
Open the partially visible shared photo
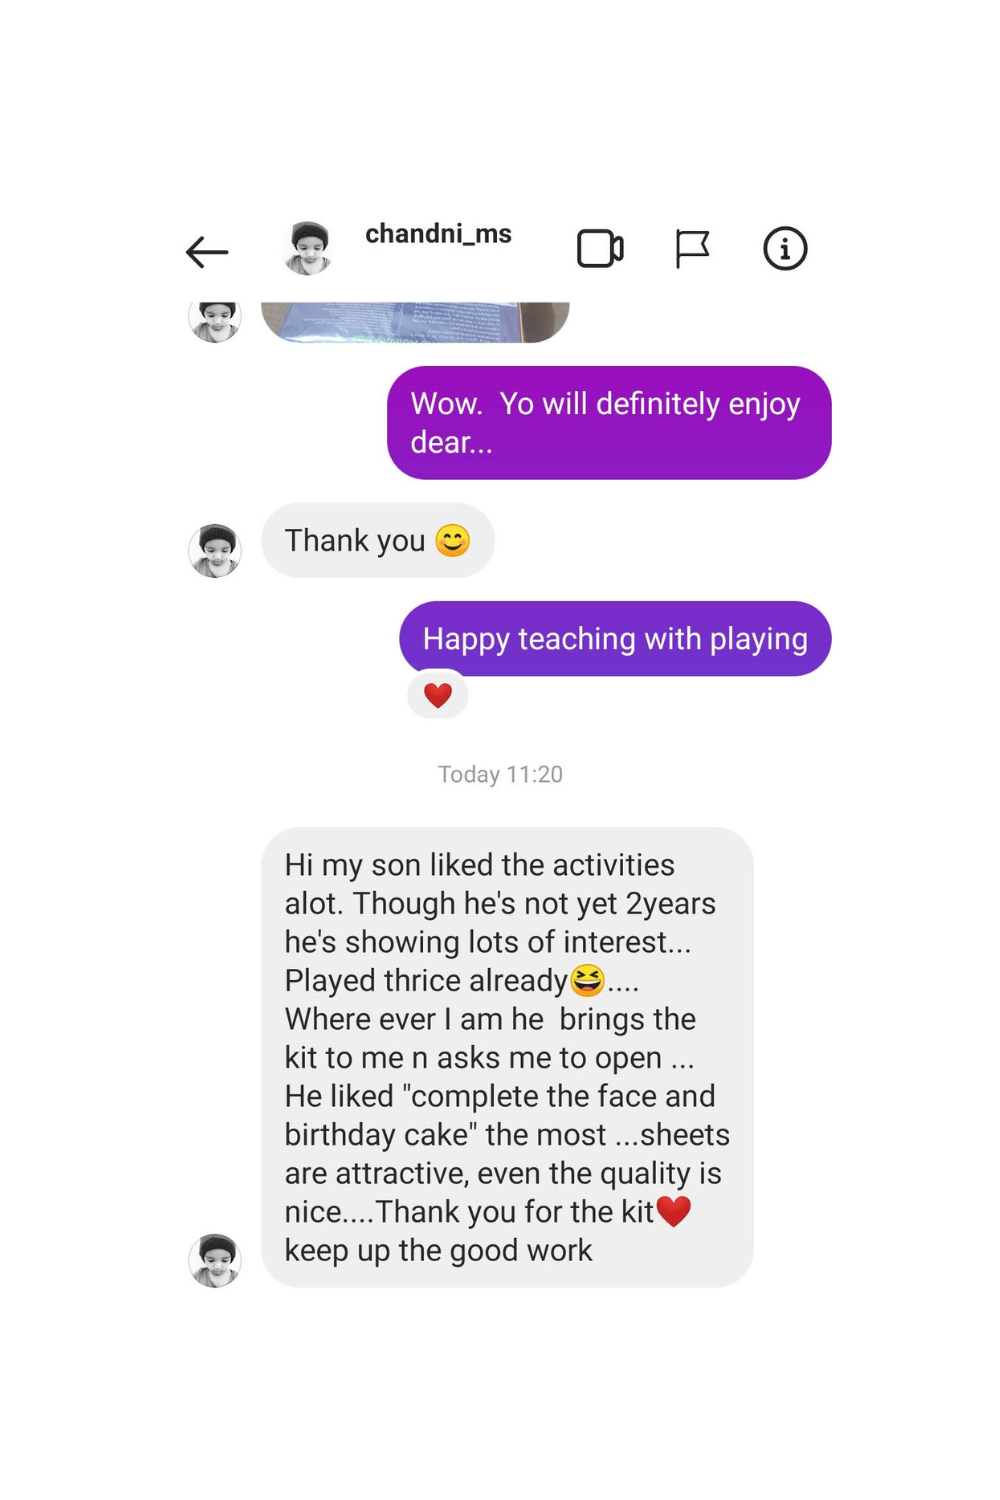pos(415,322)
